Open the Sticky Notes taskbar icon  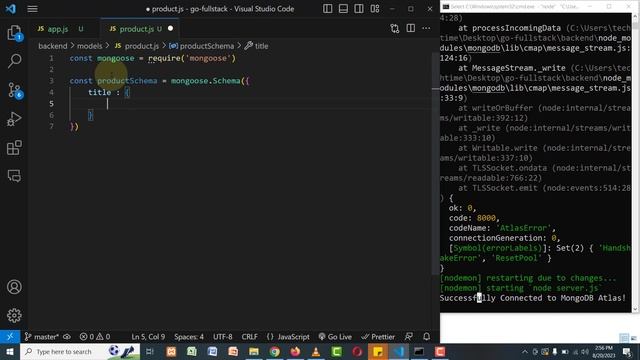tap(378, 352)
